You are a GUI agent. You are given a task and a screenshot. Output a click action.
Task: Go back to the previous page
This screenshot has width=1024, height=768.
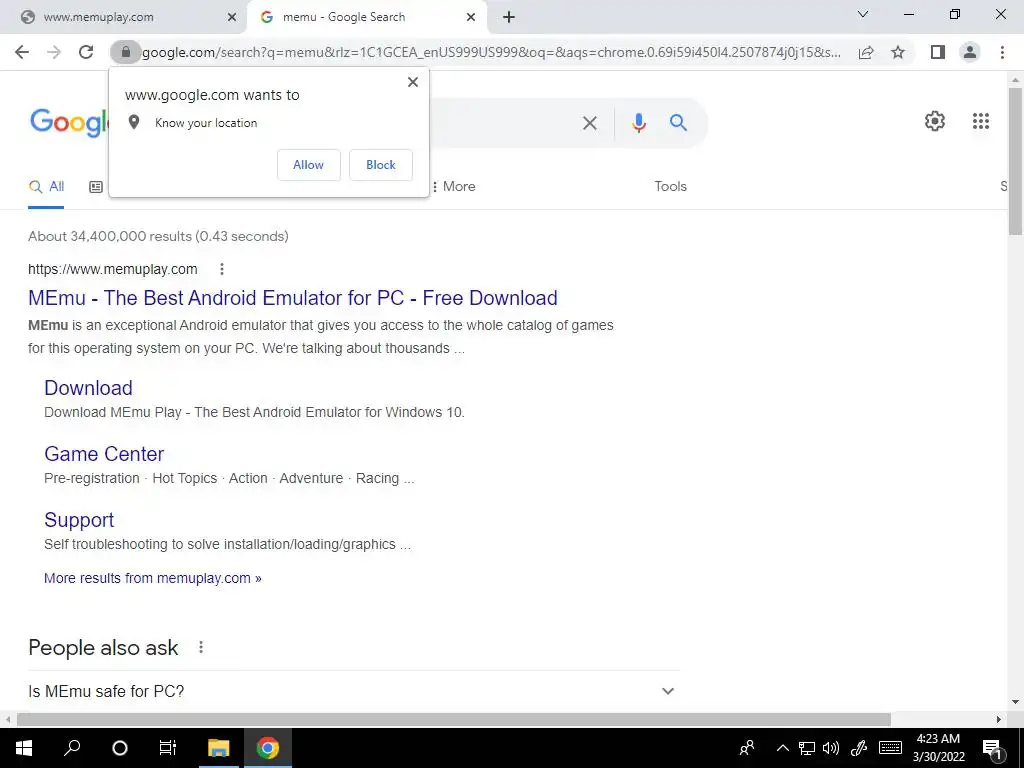pyautogui.click(x=22, y=52)
